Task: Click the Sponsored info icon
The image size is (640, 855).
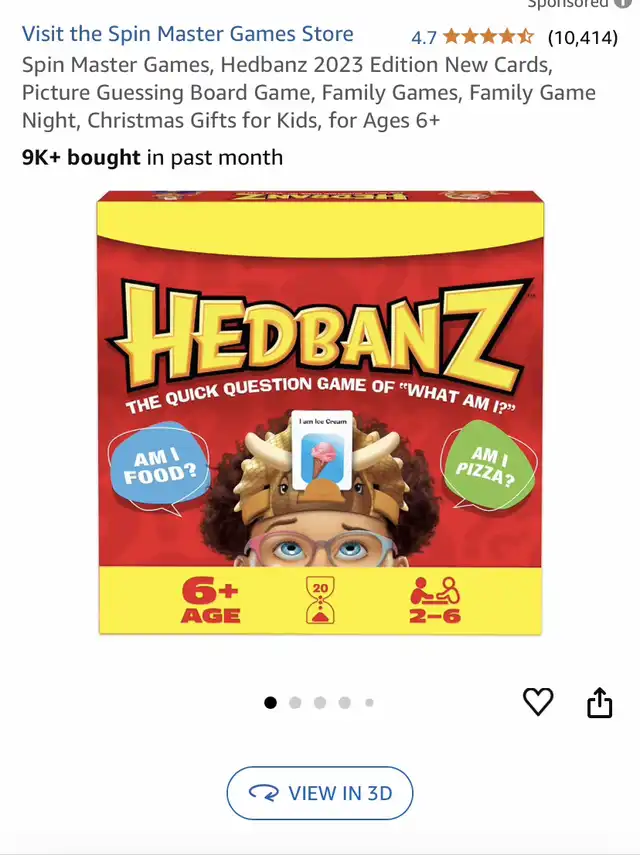Action: click(623, 3)
